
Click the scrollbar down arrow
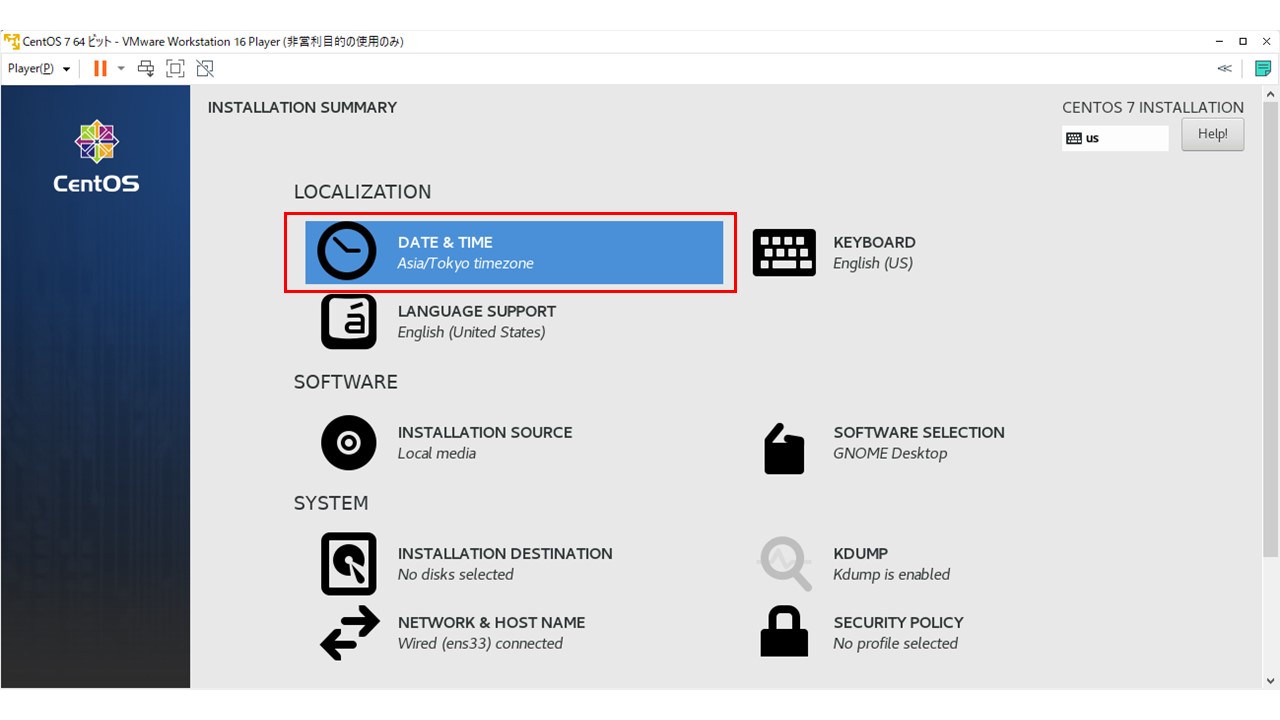1270,681
